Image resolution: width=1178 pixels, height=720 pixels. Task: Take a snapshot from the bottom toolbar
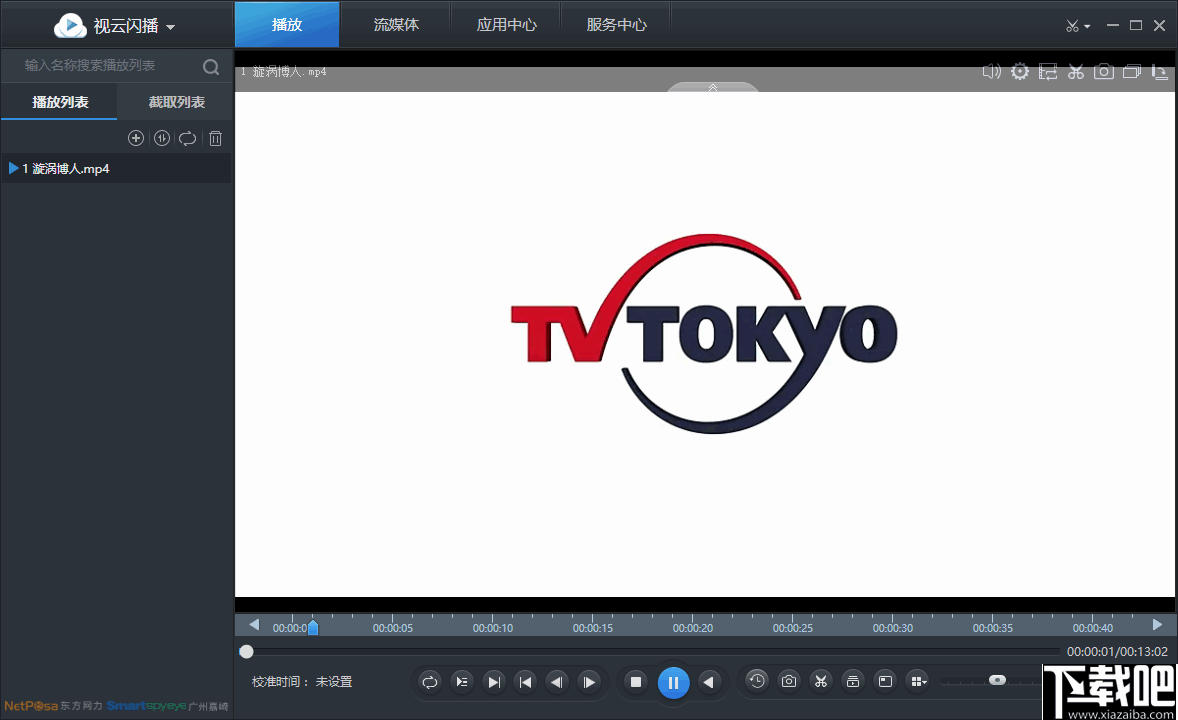(789, 681)
